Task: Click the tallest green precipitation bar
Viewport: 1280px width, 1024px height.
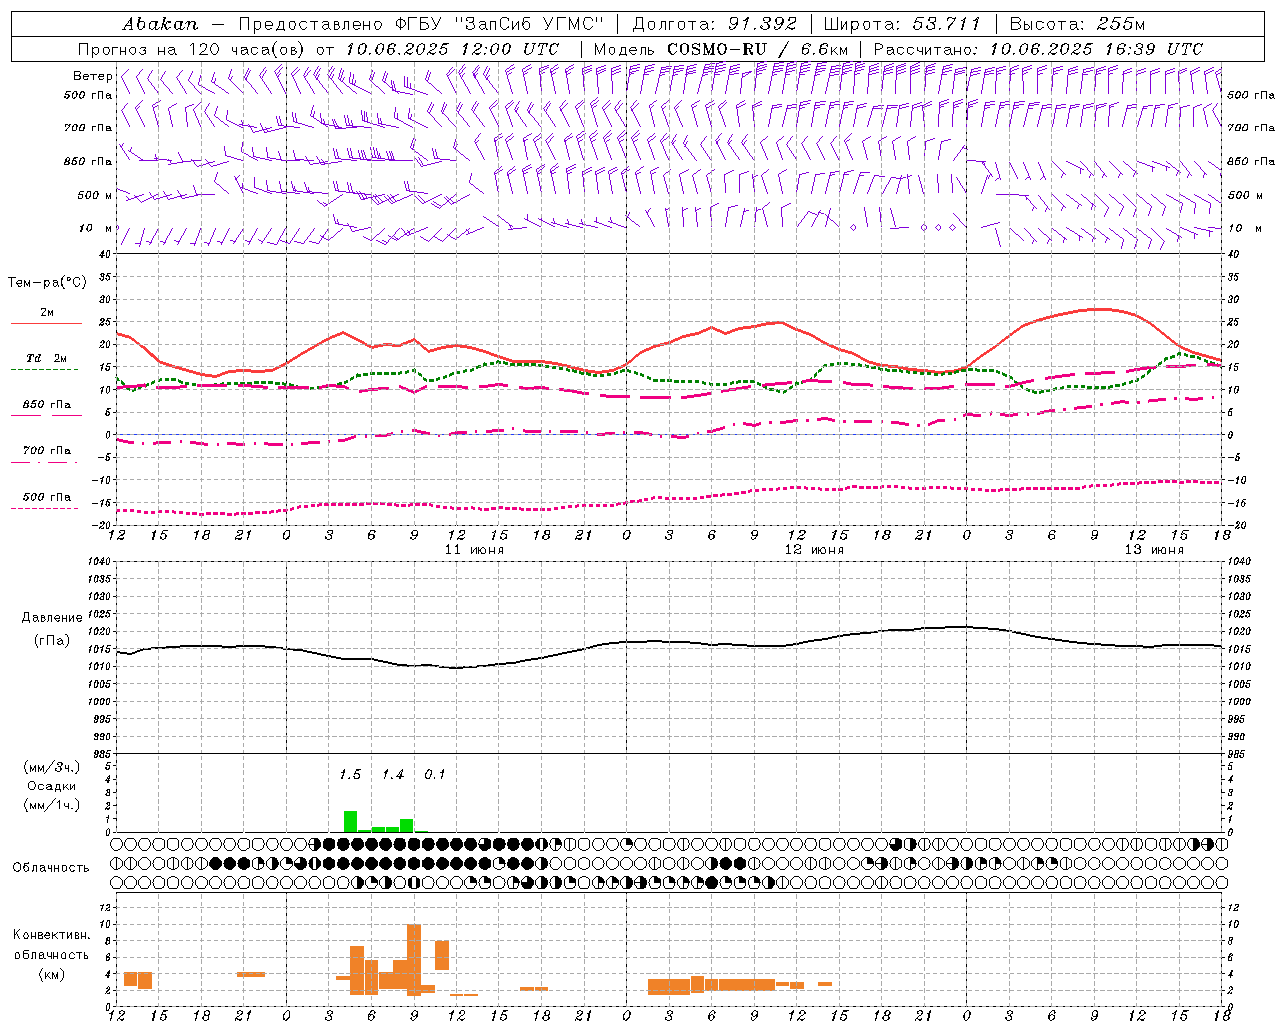Action: pos(350,821)
